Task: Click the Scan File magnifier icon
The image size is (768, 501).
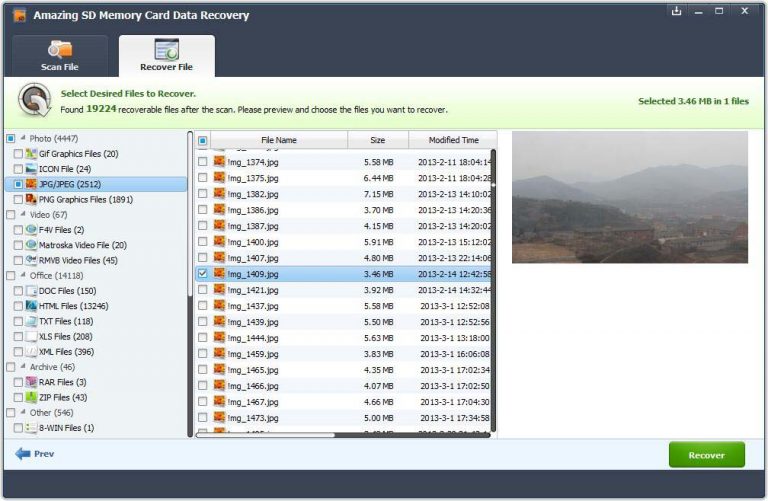Action: pyautogui.click(x=59, y=49)
